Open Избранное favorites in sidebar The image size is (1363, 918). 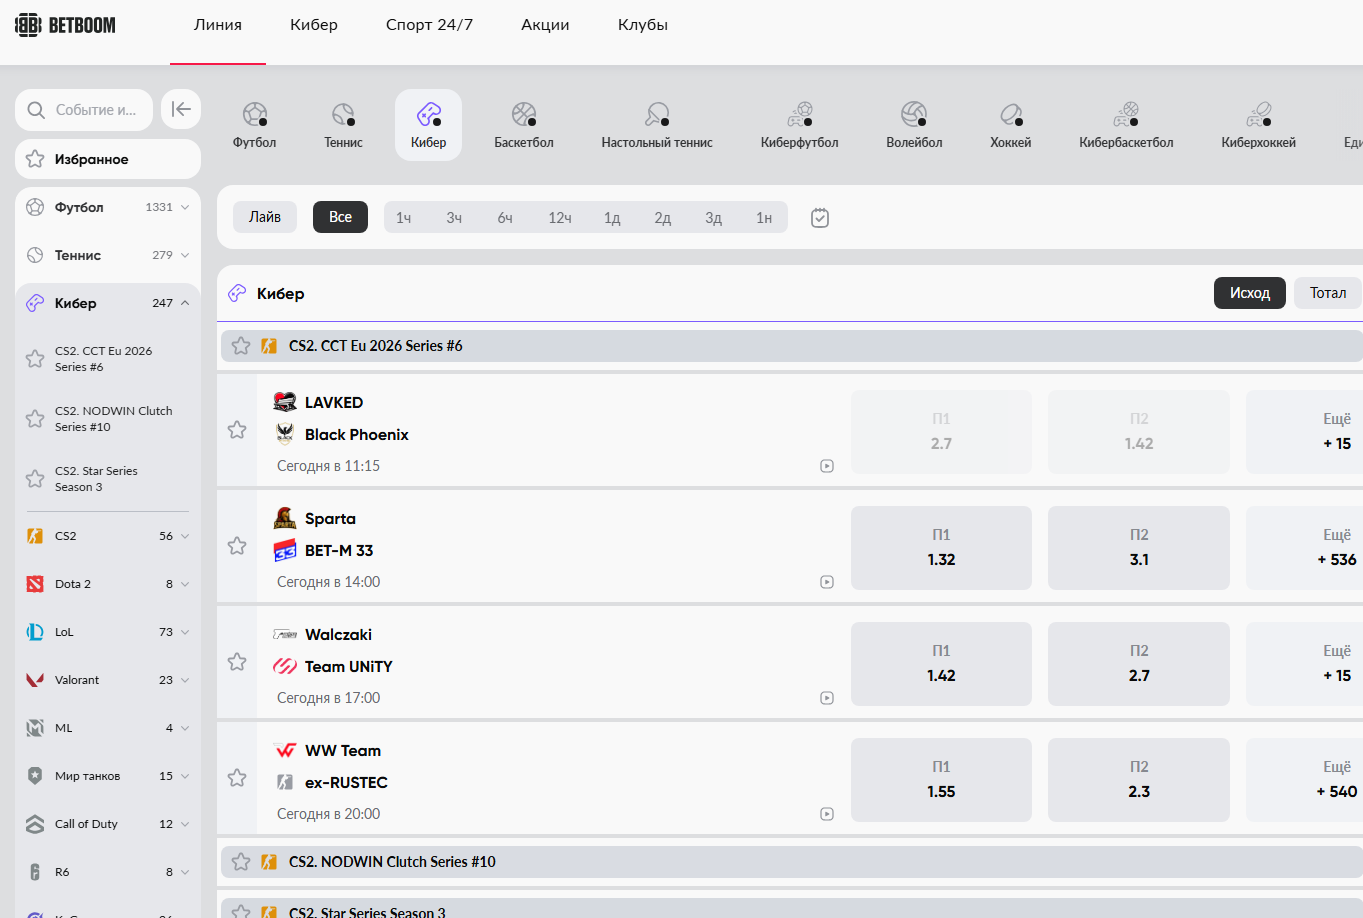(108, 159)
